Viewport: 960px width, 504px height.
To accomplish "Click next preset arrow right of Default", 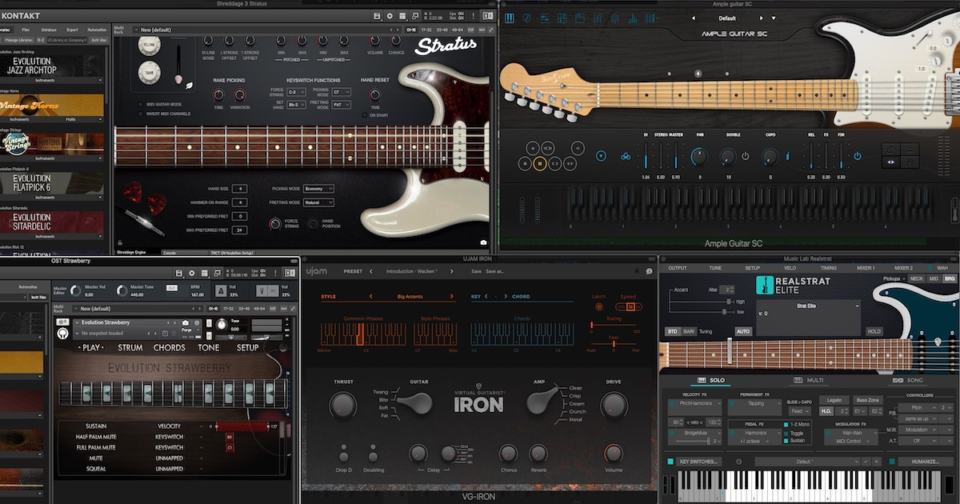I will 761,18.
